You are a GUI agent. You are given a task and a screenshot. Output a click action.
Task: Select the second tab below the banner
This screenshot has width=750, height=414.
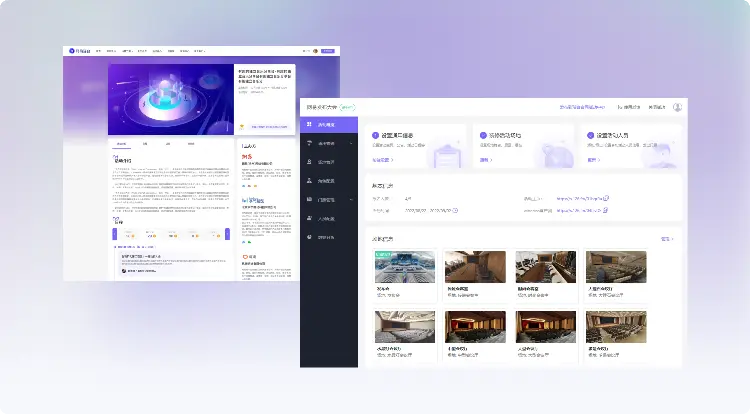[x=145, y=143]
